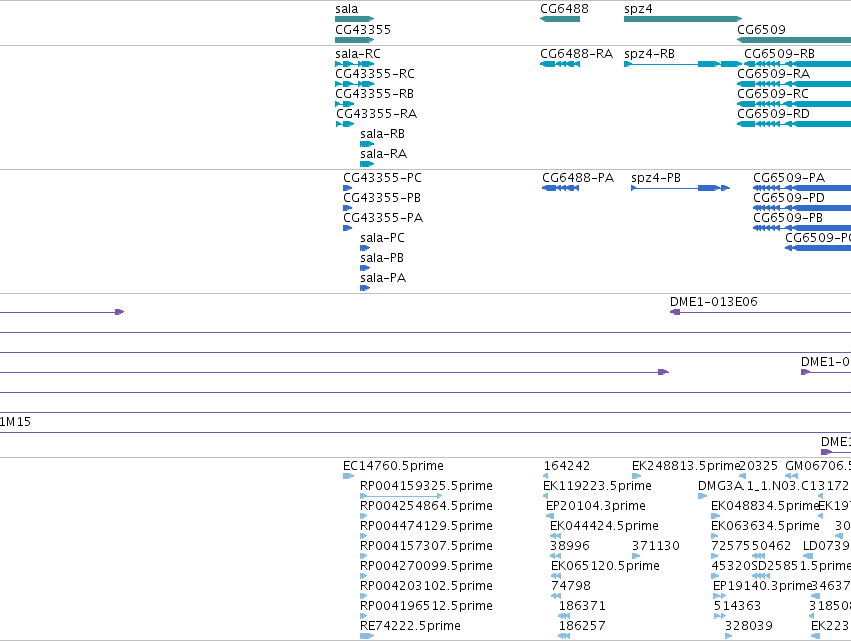Select the spz4-PB protein feature
851x641 pixels.
[x=681, y=188]
